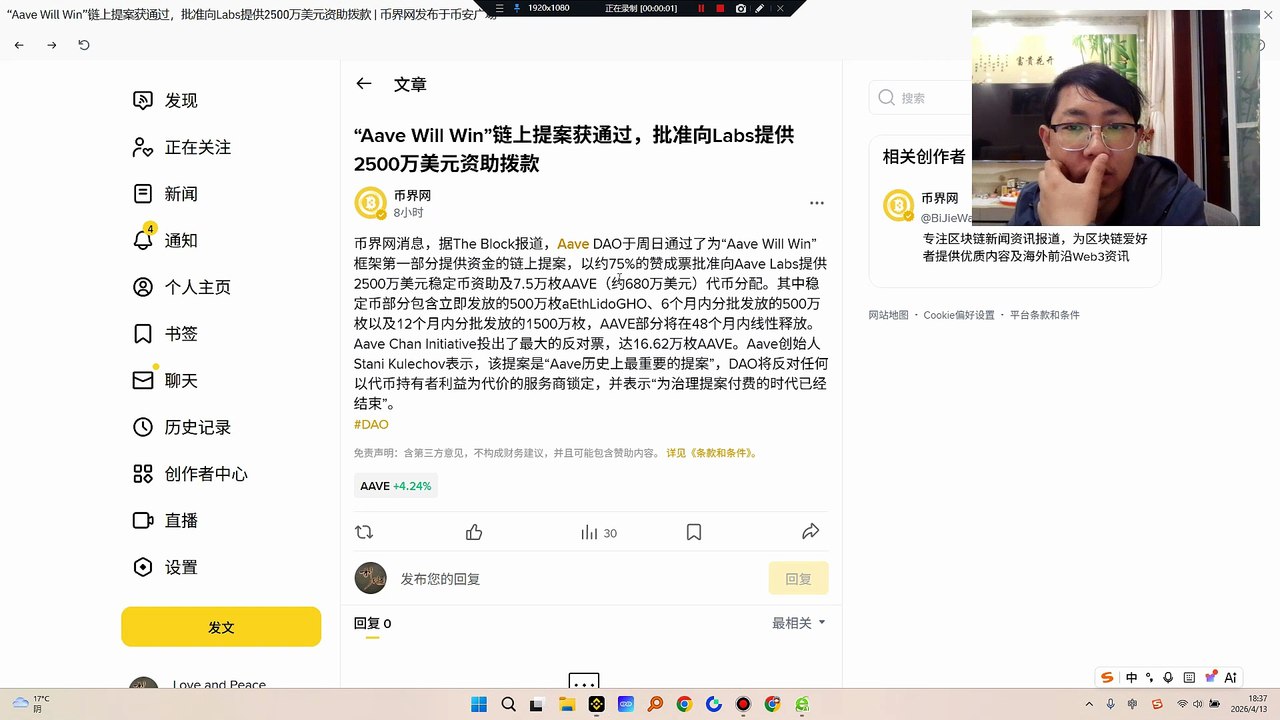This screenshot has height=720, width=1280.
Task: Open 聊天 chat
Action: click(166, 381)
